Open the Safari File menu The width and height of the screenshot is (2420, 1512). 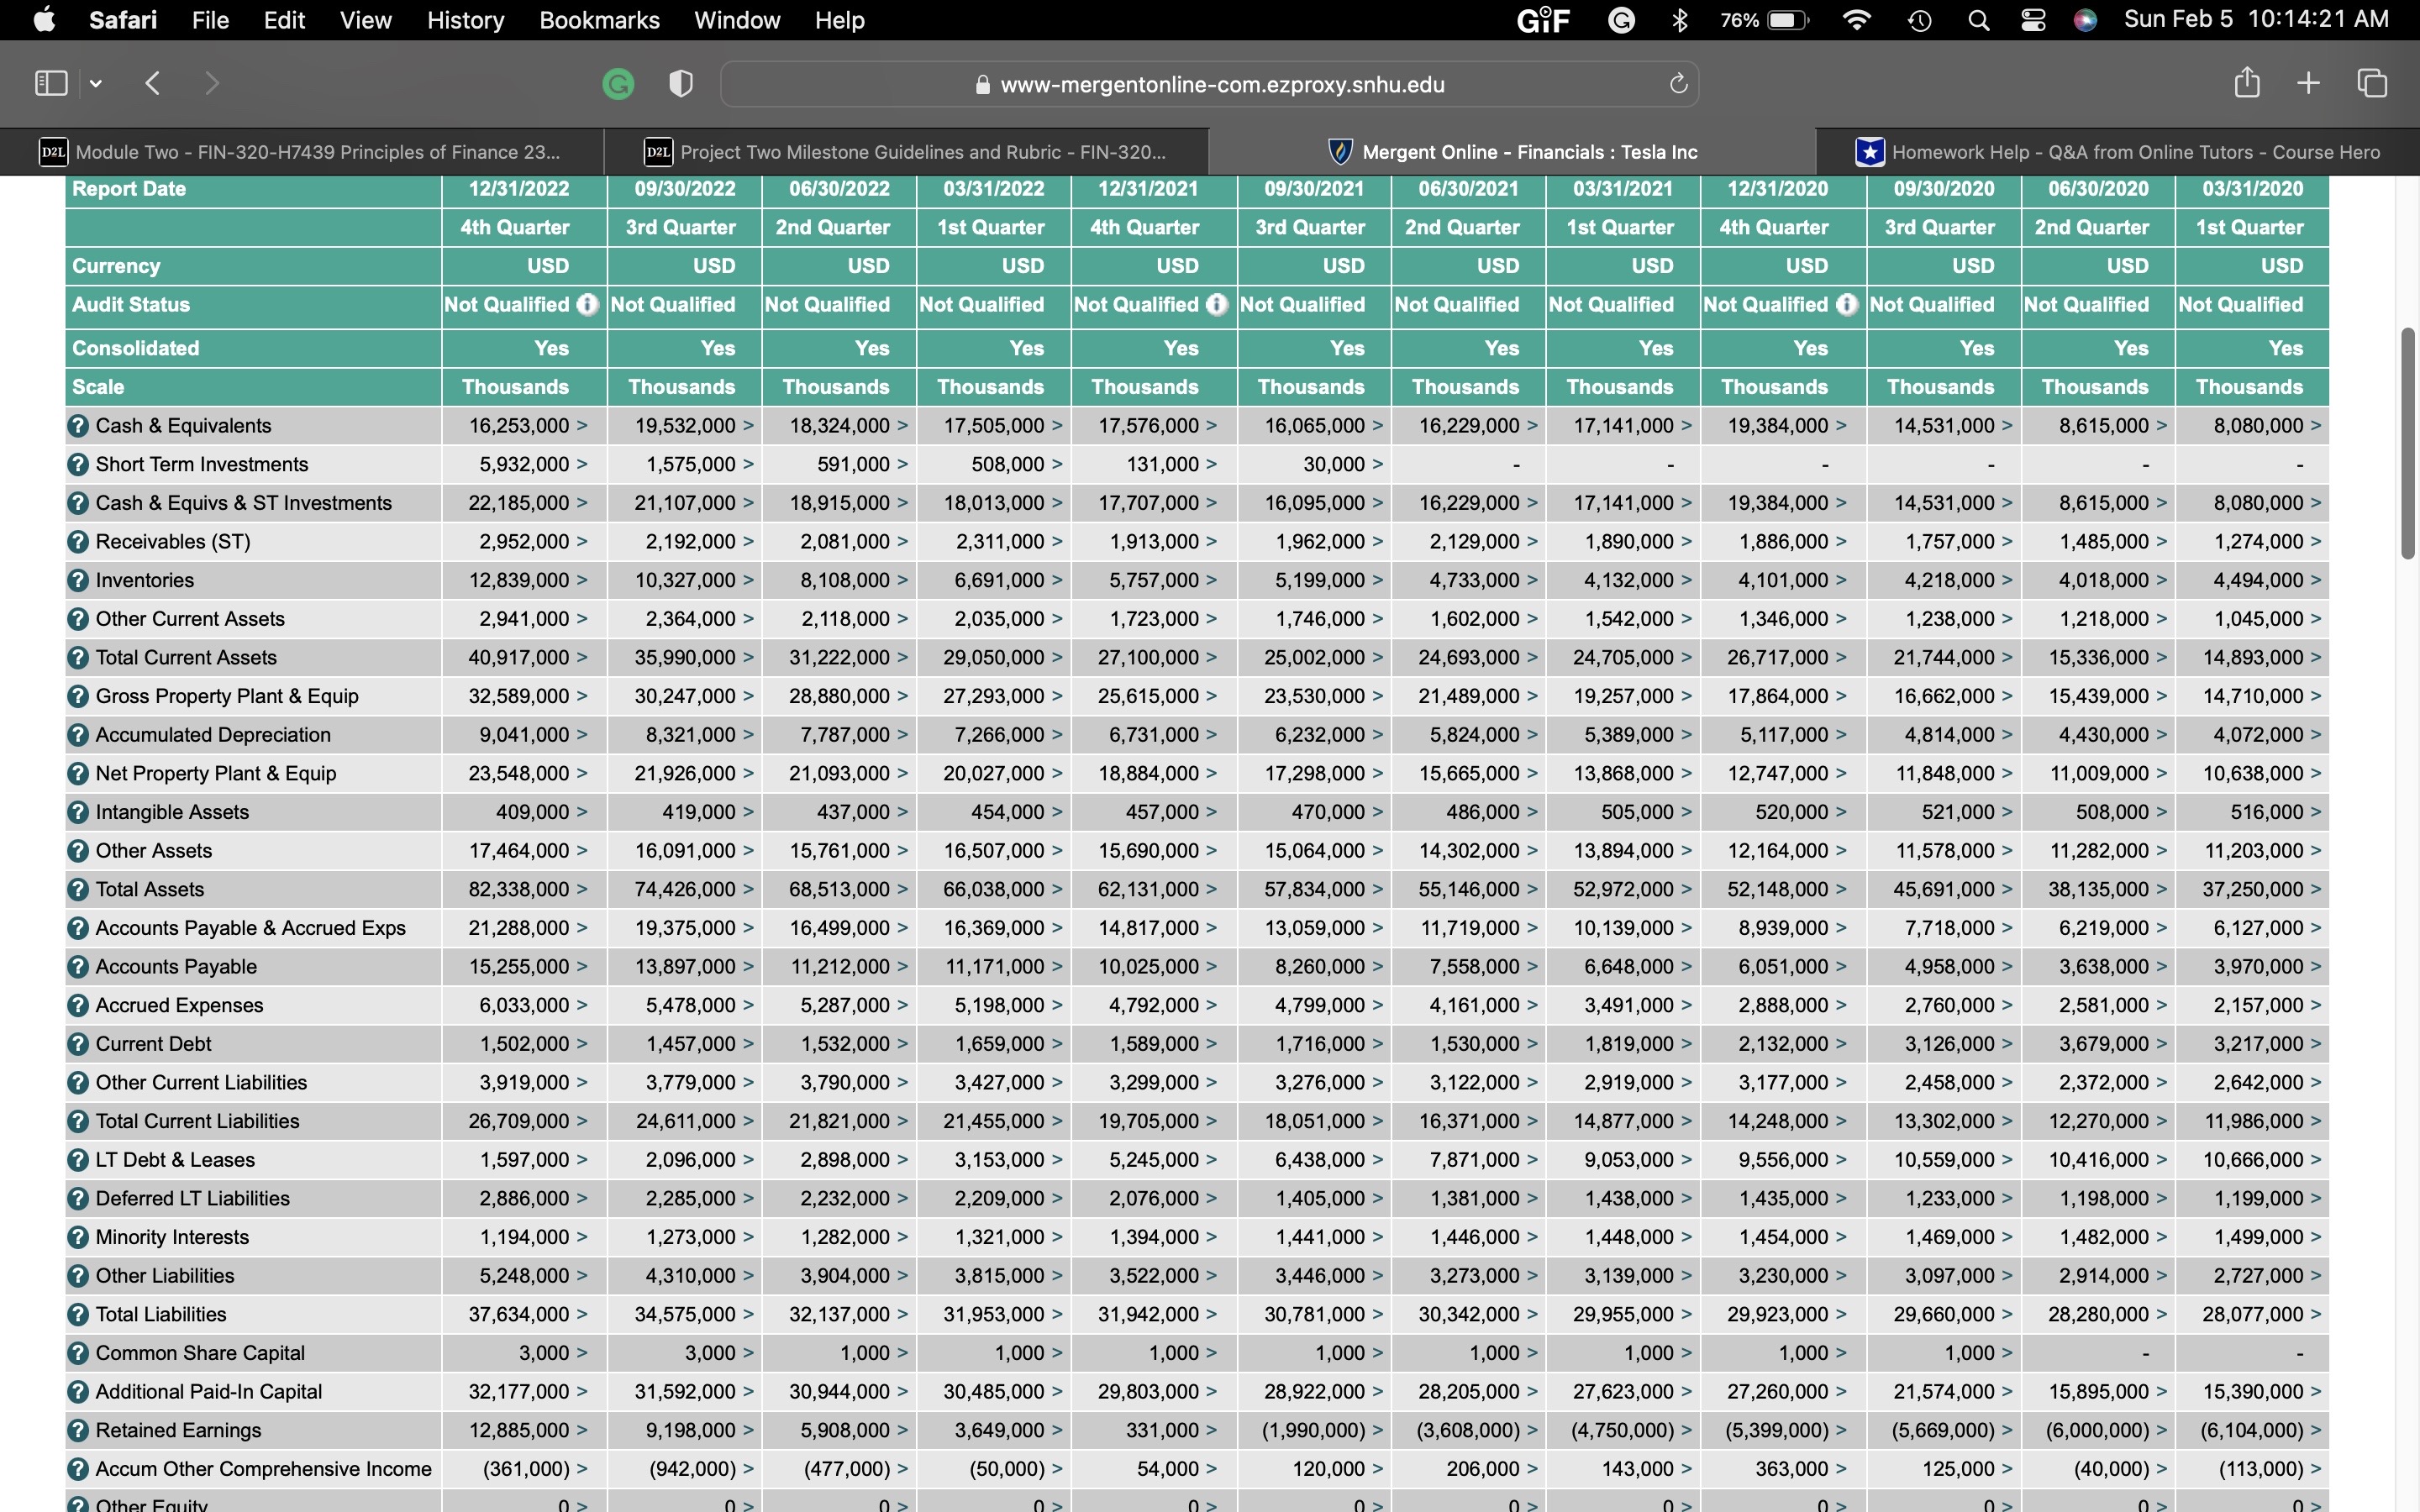coord(210,20)
